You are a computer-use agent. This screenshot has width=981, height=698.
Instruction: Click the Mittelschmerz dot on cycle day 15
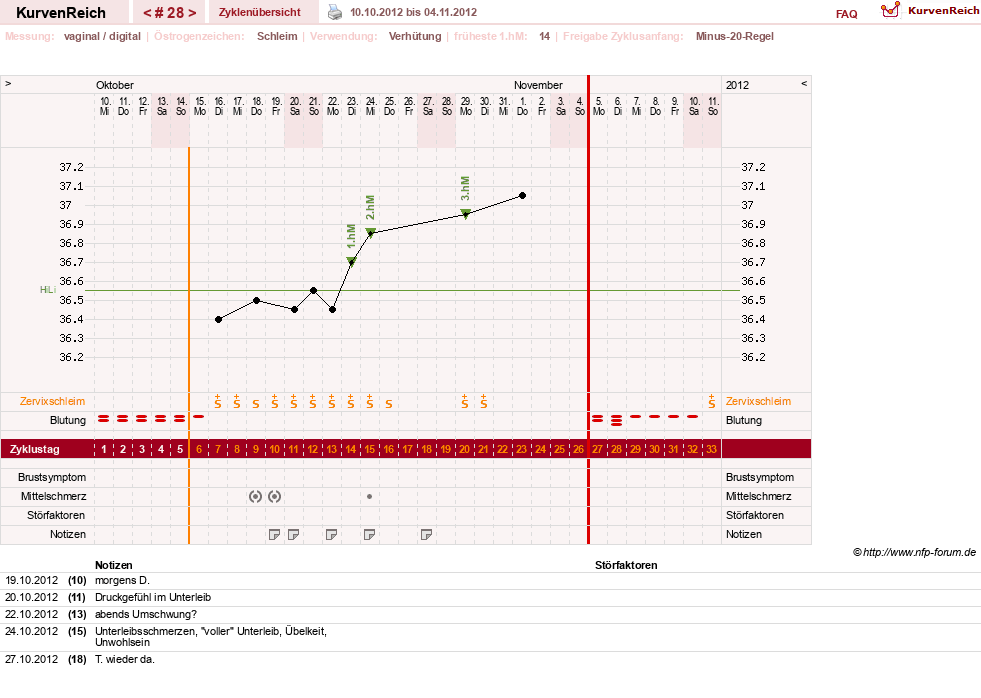pos(369,497)
